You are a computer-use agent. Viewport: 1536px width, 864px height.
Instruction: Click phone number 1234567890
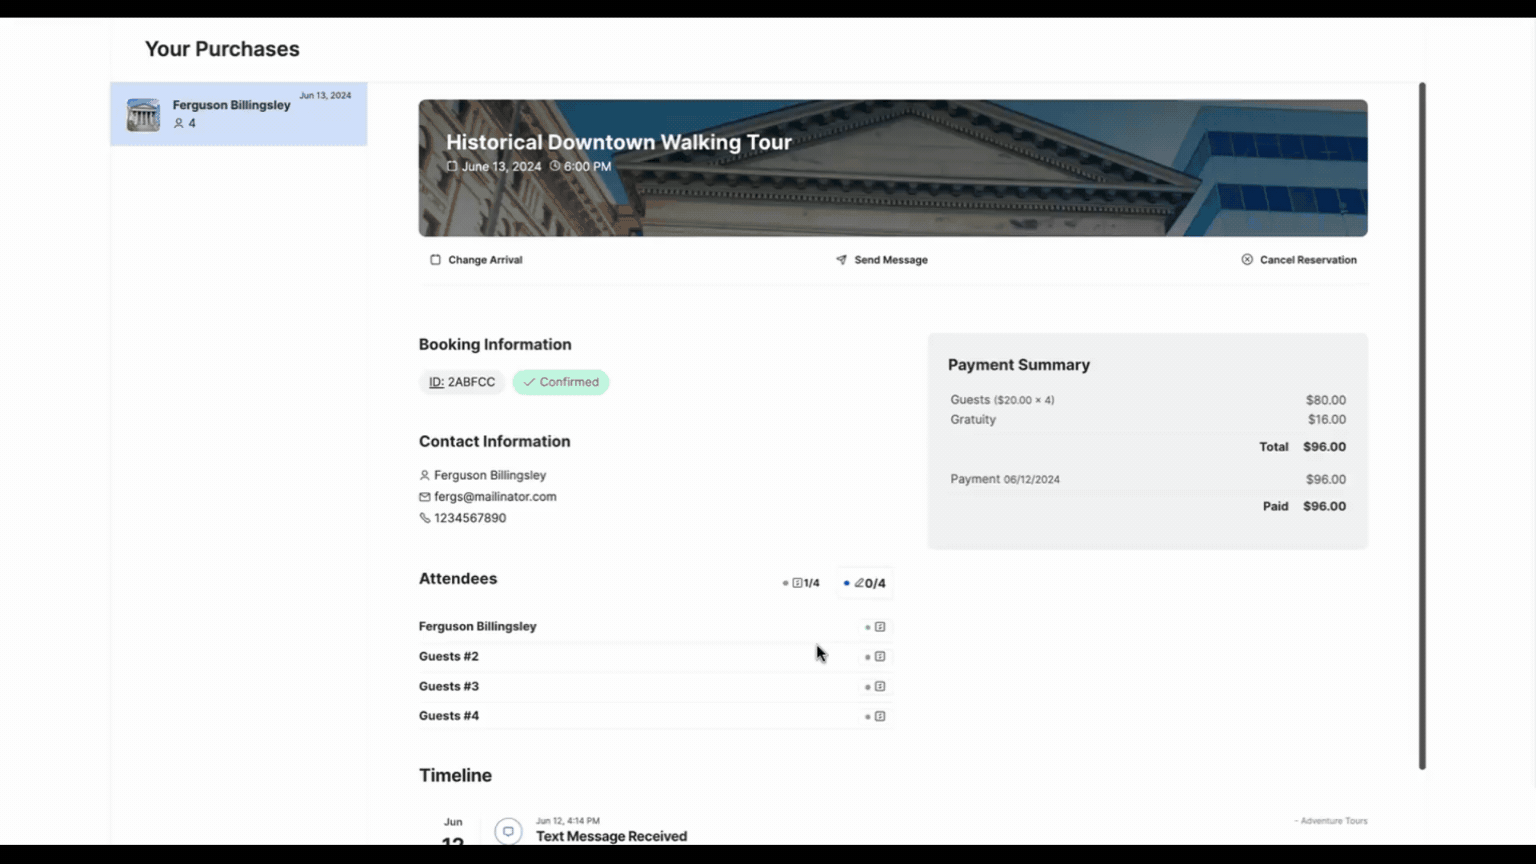470,518
